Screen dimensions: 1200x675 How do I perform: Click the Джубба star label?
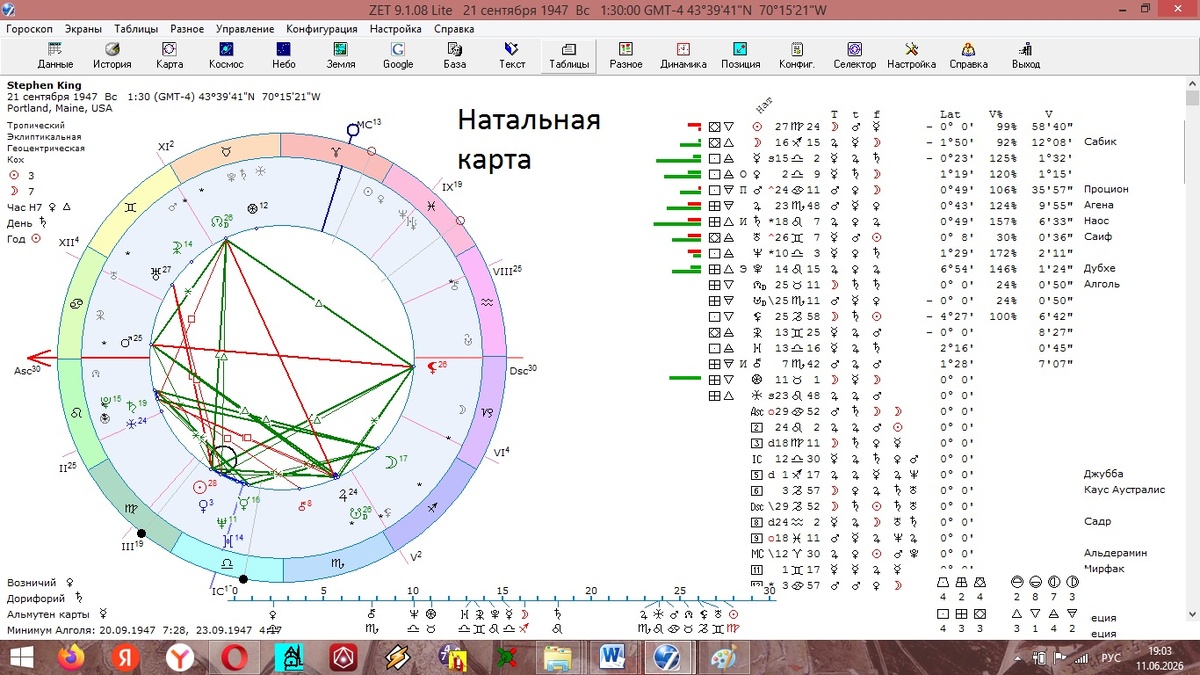pyautogui.click(x=1104, y=474)
